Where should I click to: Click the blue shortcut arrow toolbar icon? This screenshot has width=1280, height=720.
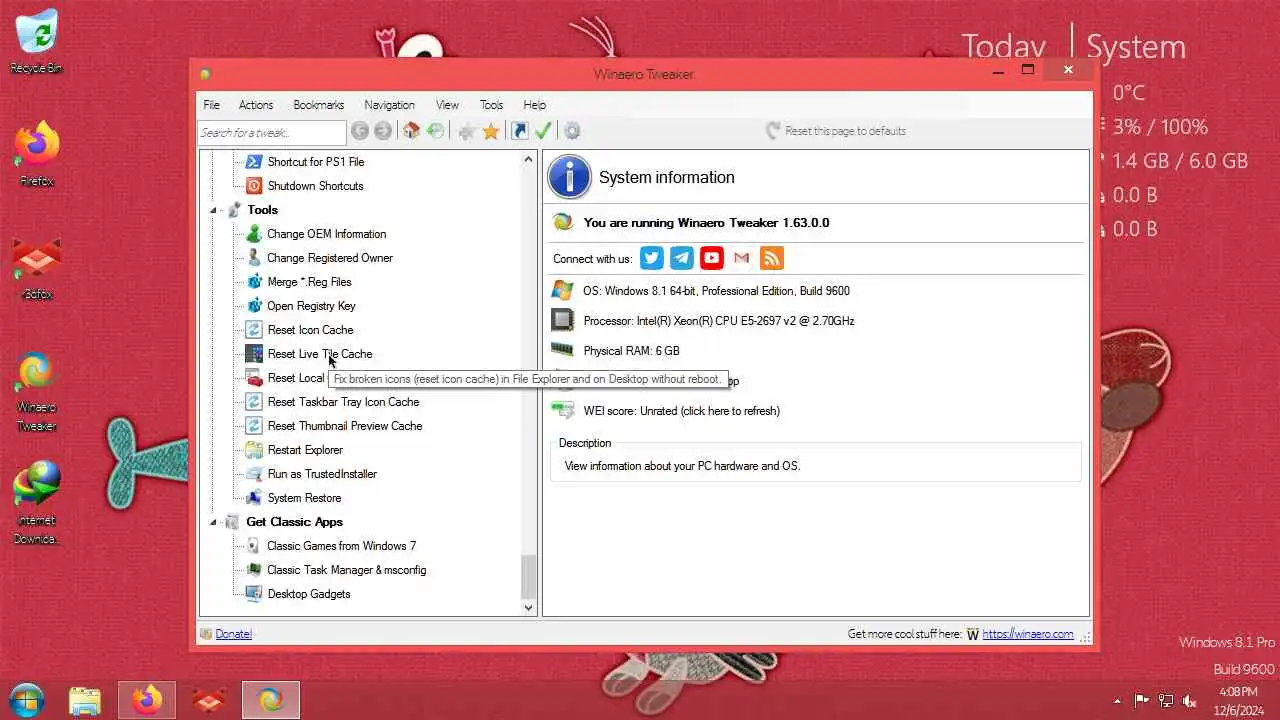coord(519,131)
